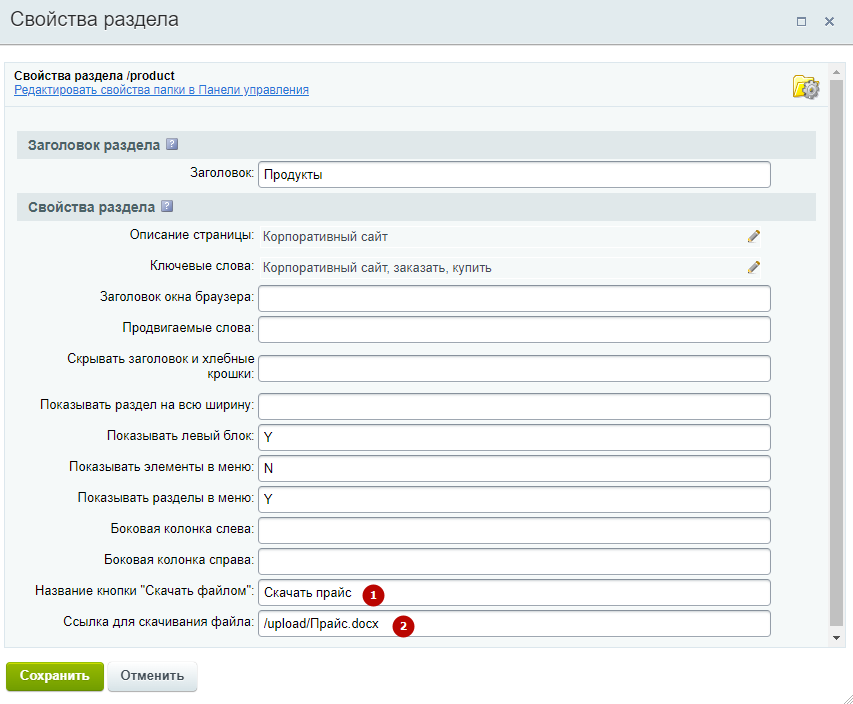Cancel with the Отменить button

pos(152,676)
